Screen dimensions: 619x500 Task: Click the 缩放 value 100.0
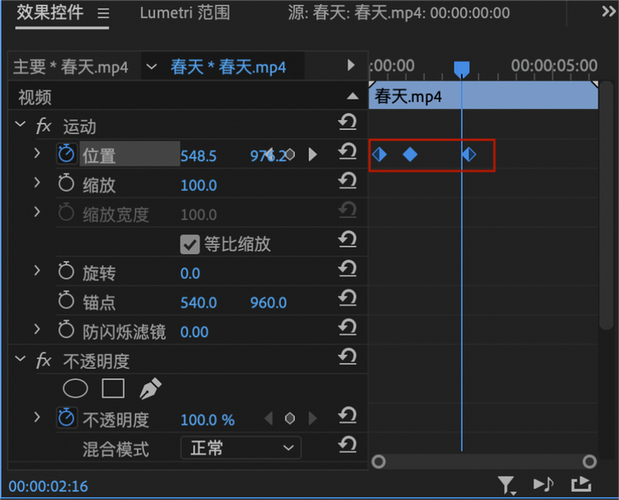(x=199, y=185)
